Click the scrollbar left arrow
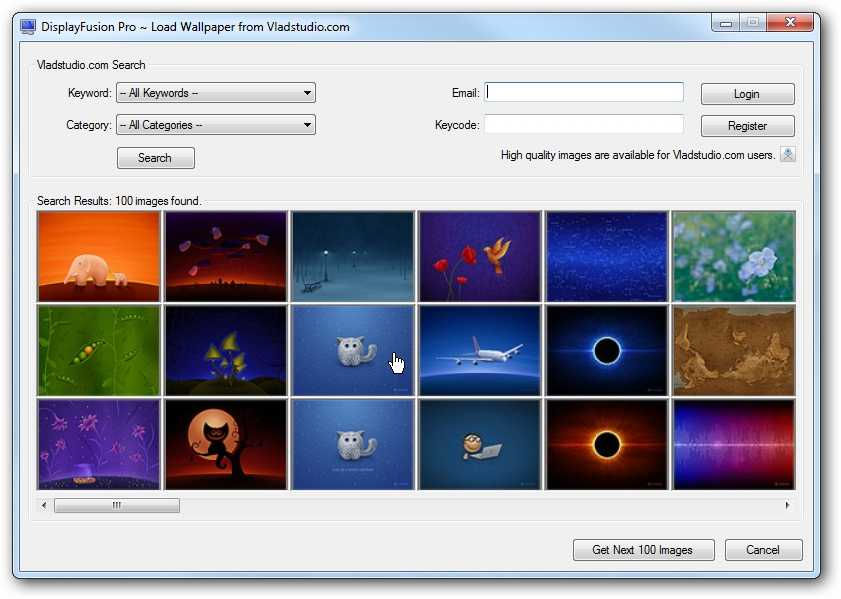 pyautogui.click(x=44, y=505)
